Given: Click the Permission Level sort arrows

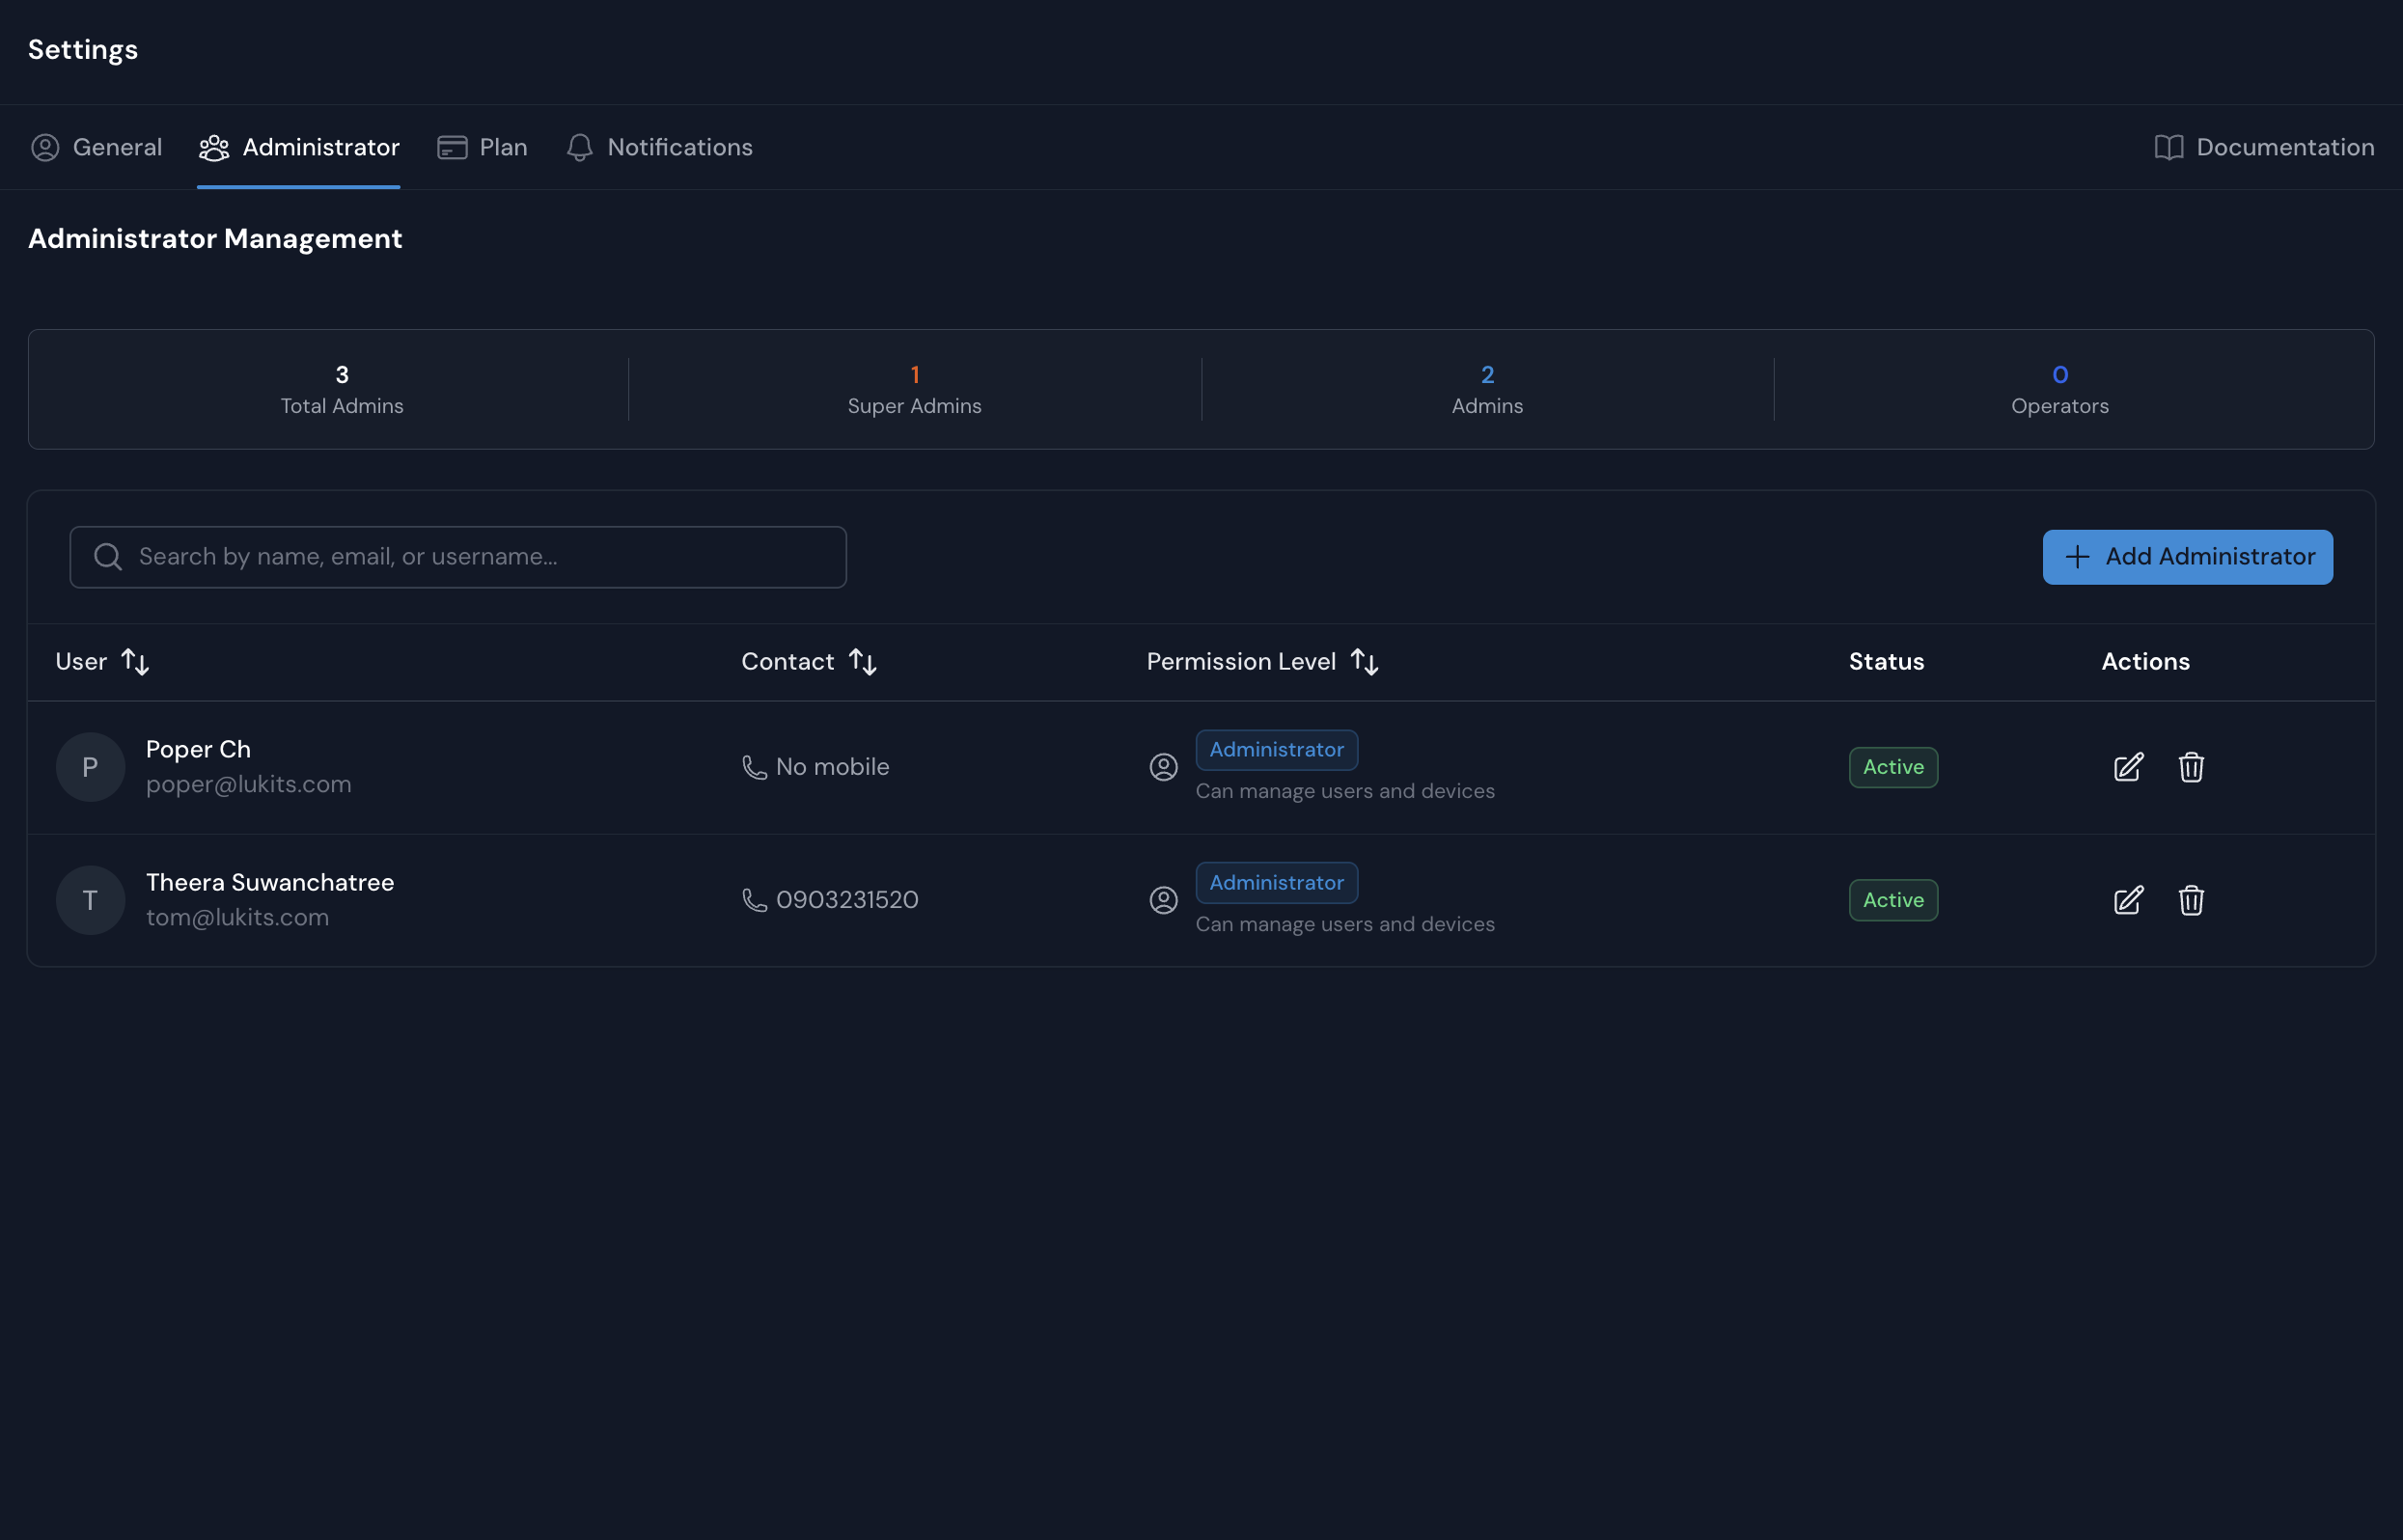Looking at the screenshot, I should (x=1365, y=661).
